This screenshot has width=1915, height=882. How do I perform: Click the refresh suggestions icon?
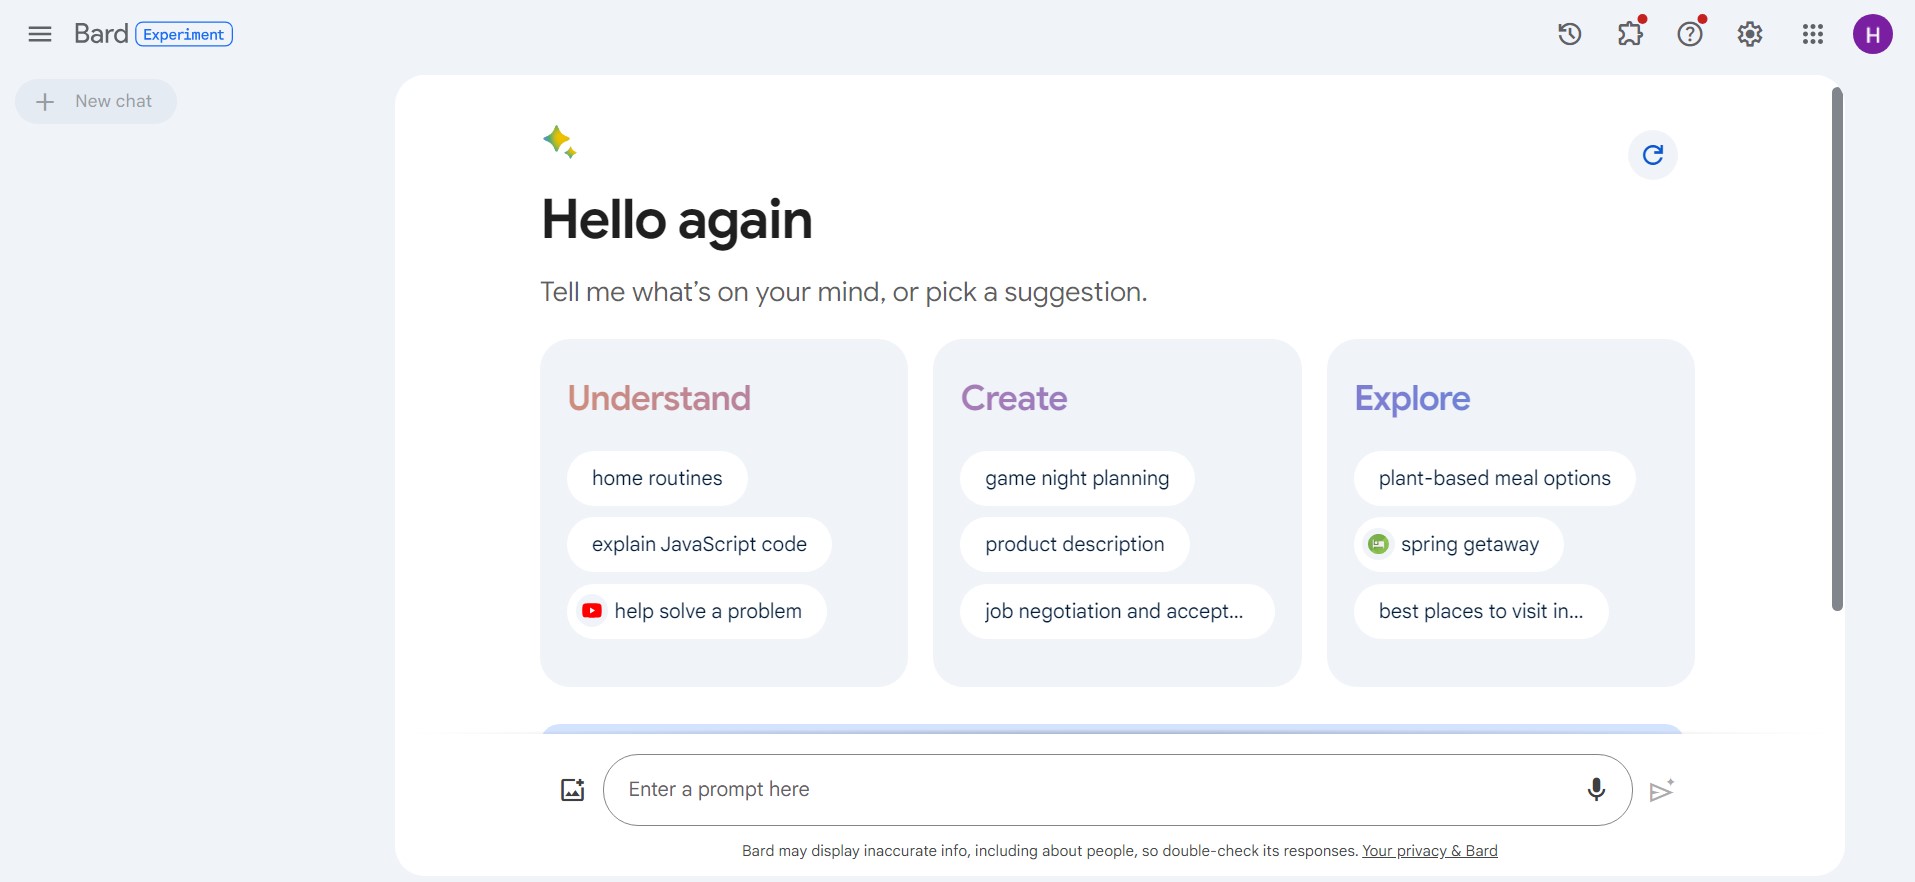pyautogui.click(x=1652, y=155)
